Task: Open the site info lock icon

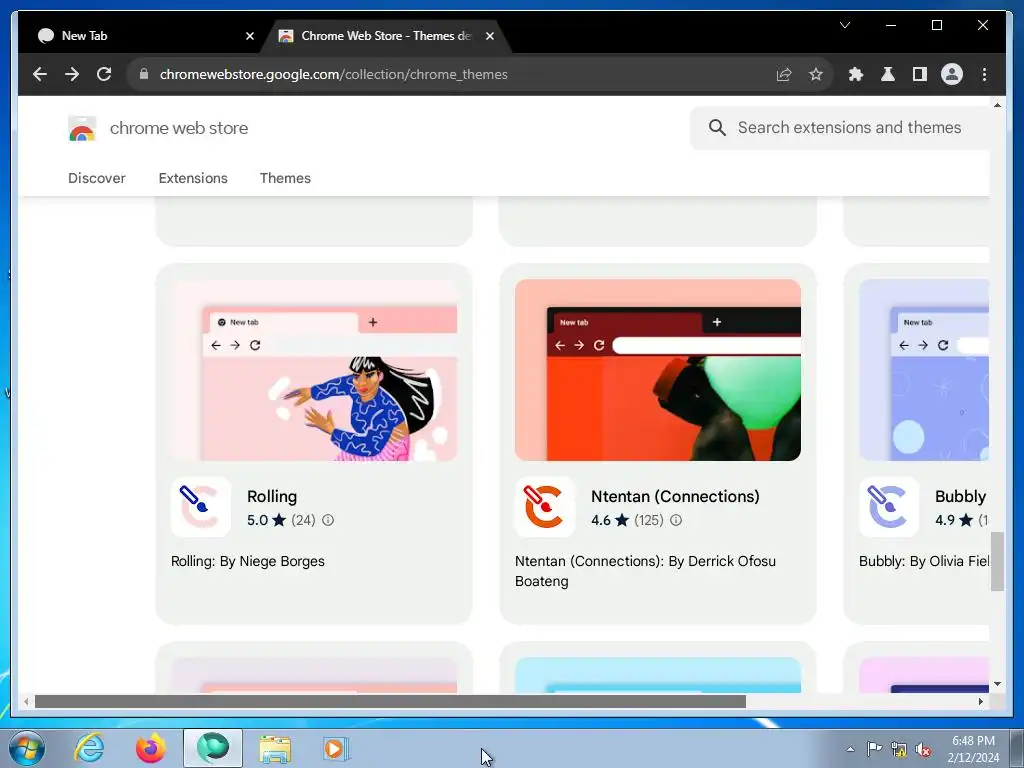Action: pos(144,74)
